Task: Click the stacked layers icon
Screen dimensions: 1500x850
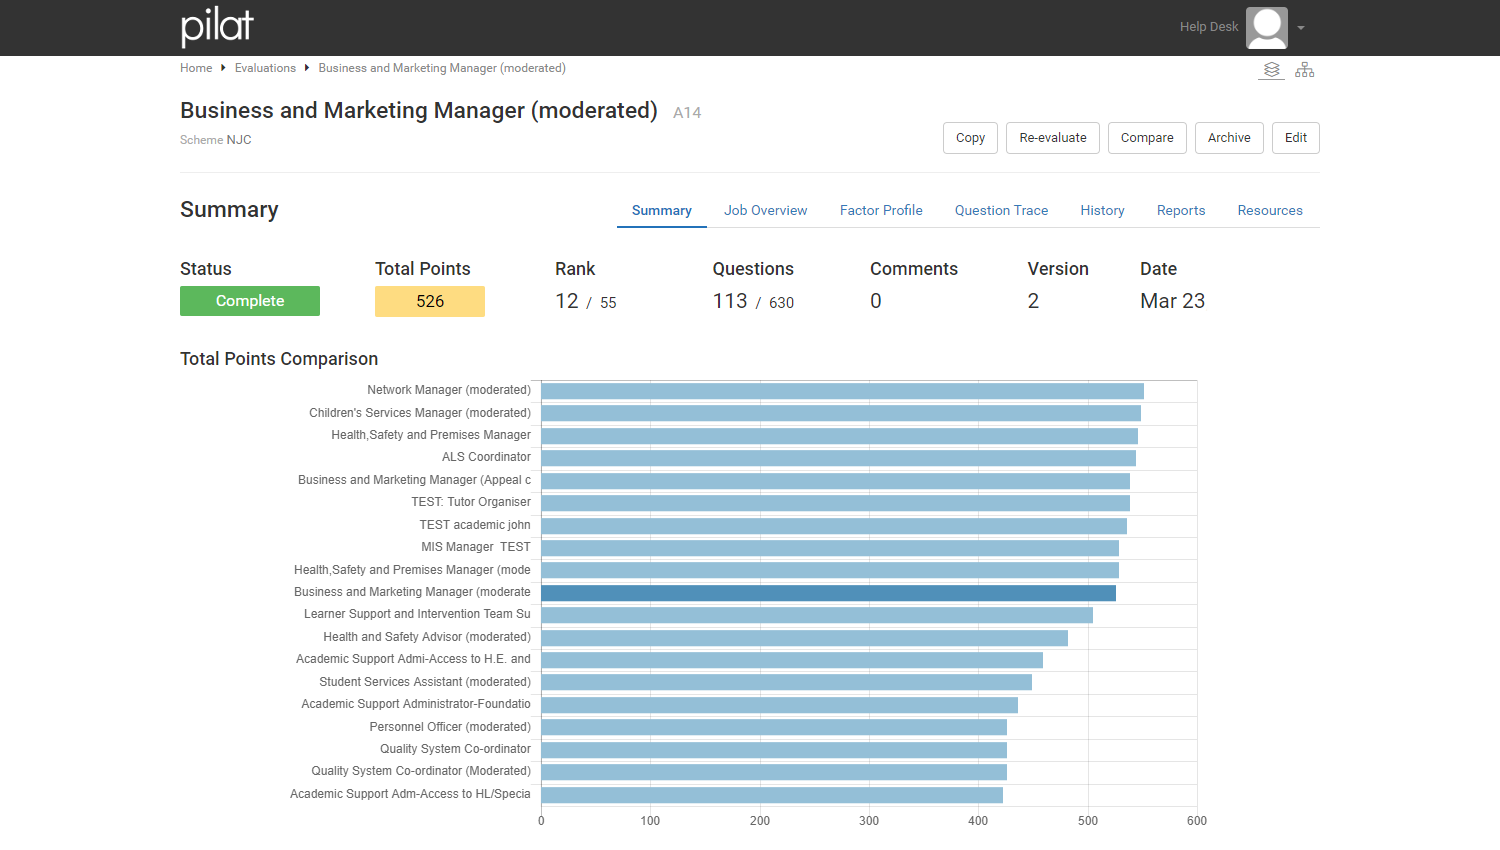Action: point(1271,70)
